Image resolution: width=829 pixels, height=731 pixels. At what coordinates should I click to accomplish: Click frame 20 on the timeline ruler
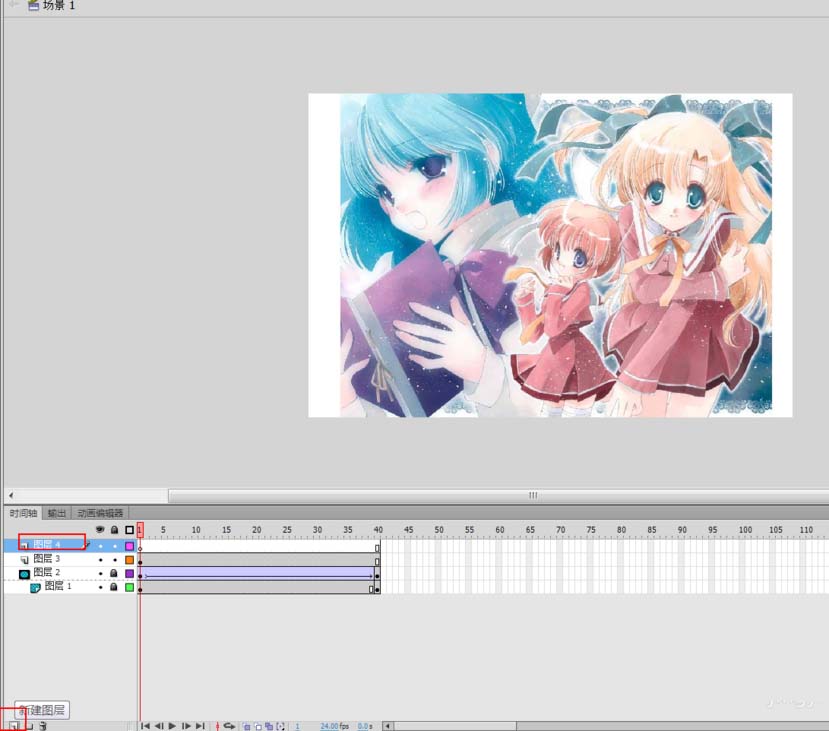click(256, 530)
